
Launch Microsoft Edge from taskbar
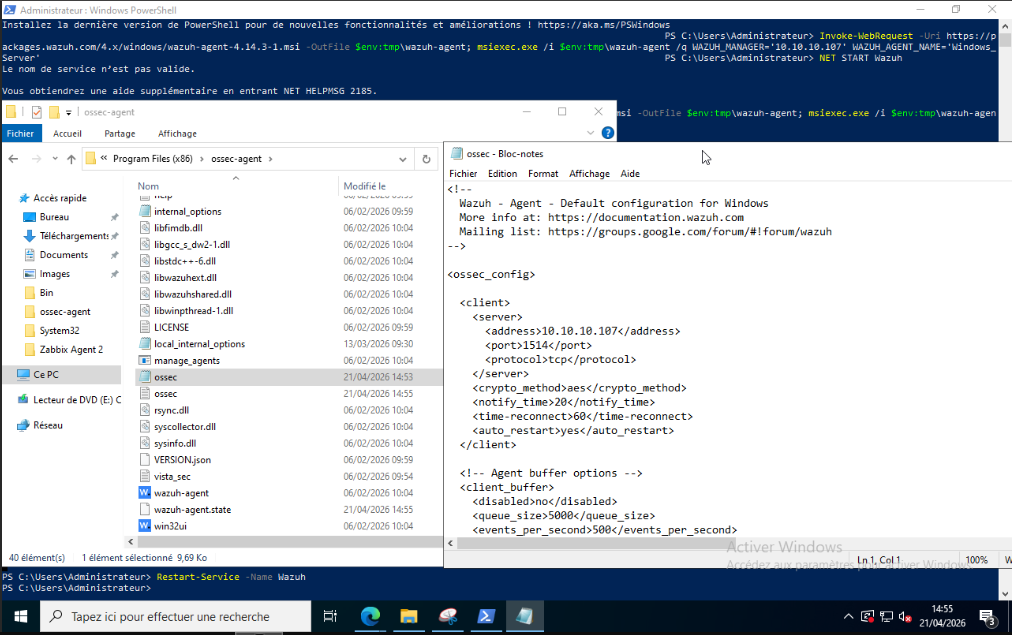coord(370,617)
